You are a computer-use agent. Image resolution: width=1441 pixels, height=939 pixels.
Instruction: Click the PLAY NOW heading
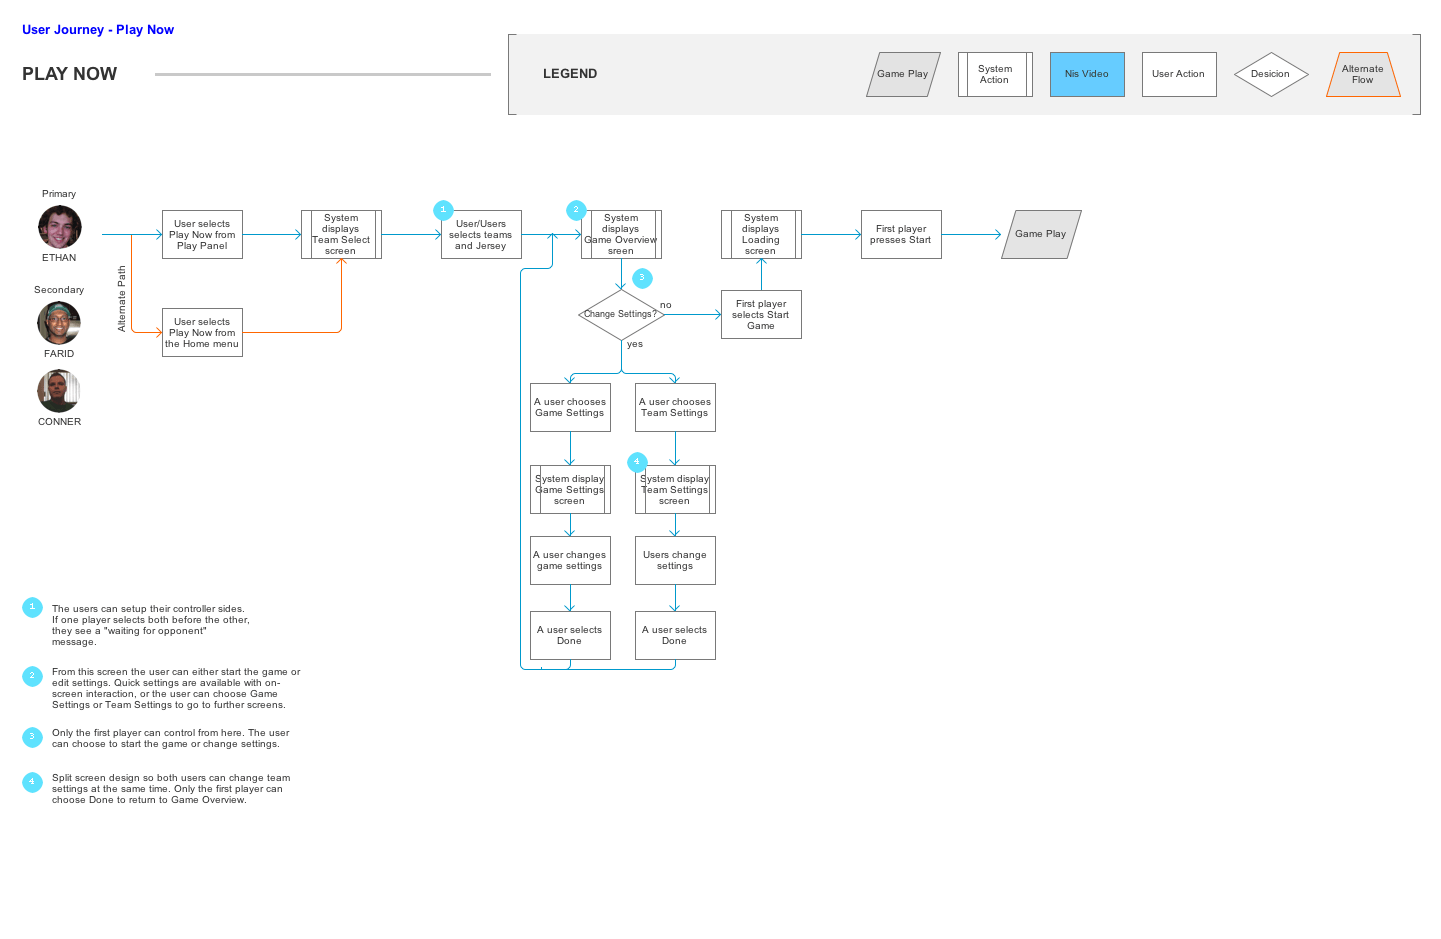click(69, 73)
